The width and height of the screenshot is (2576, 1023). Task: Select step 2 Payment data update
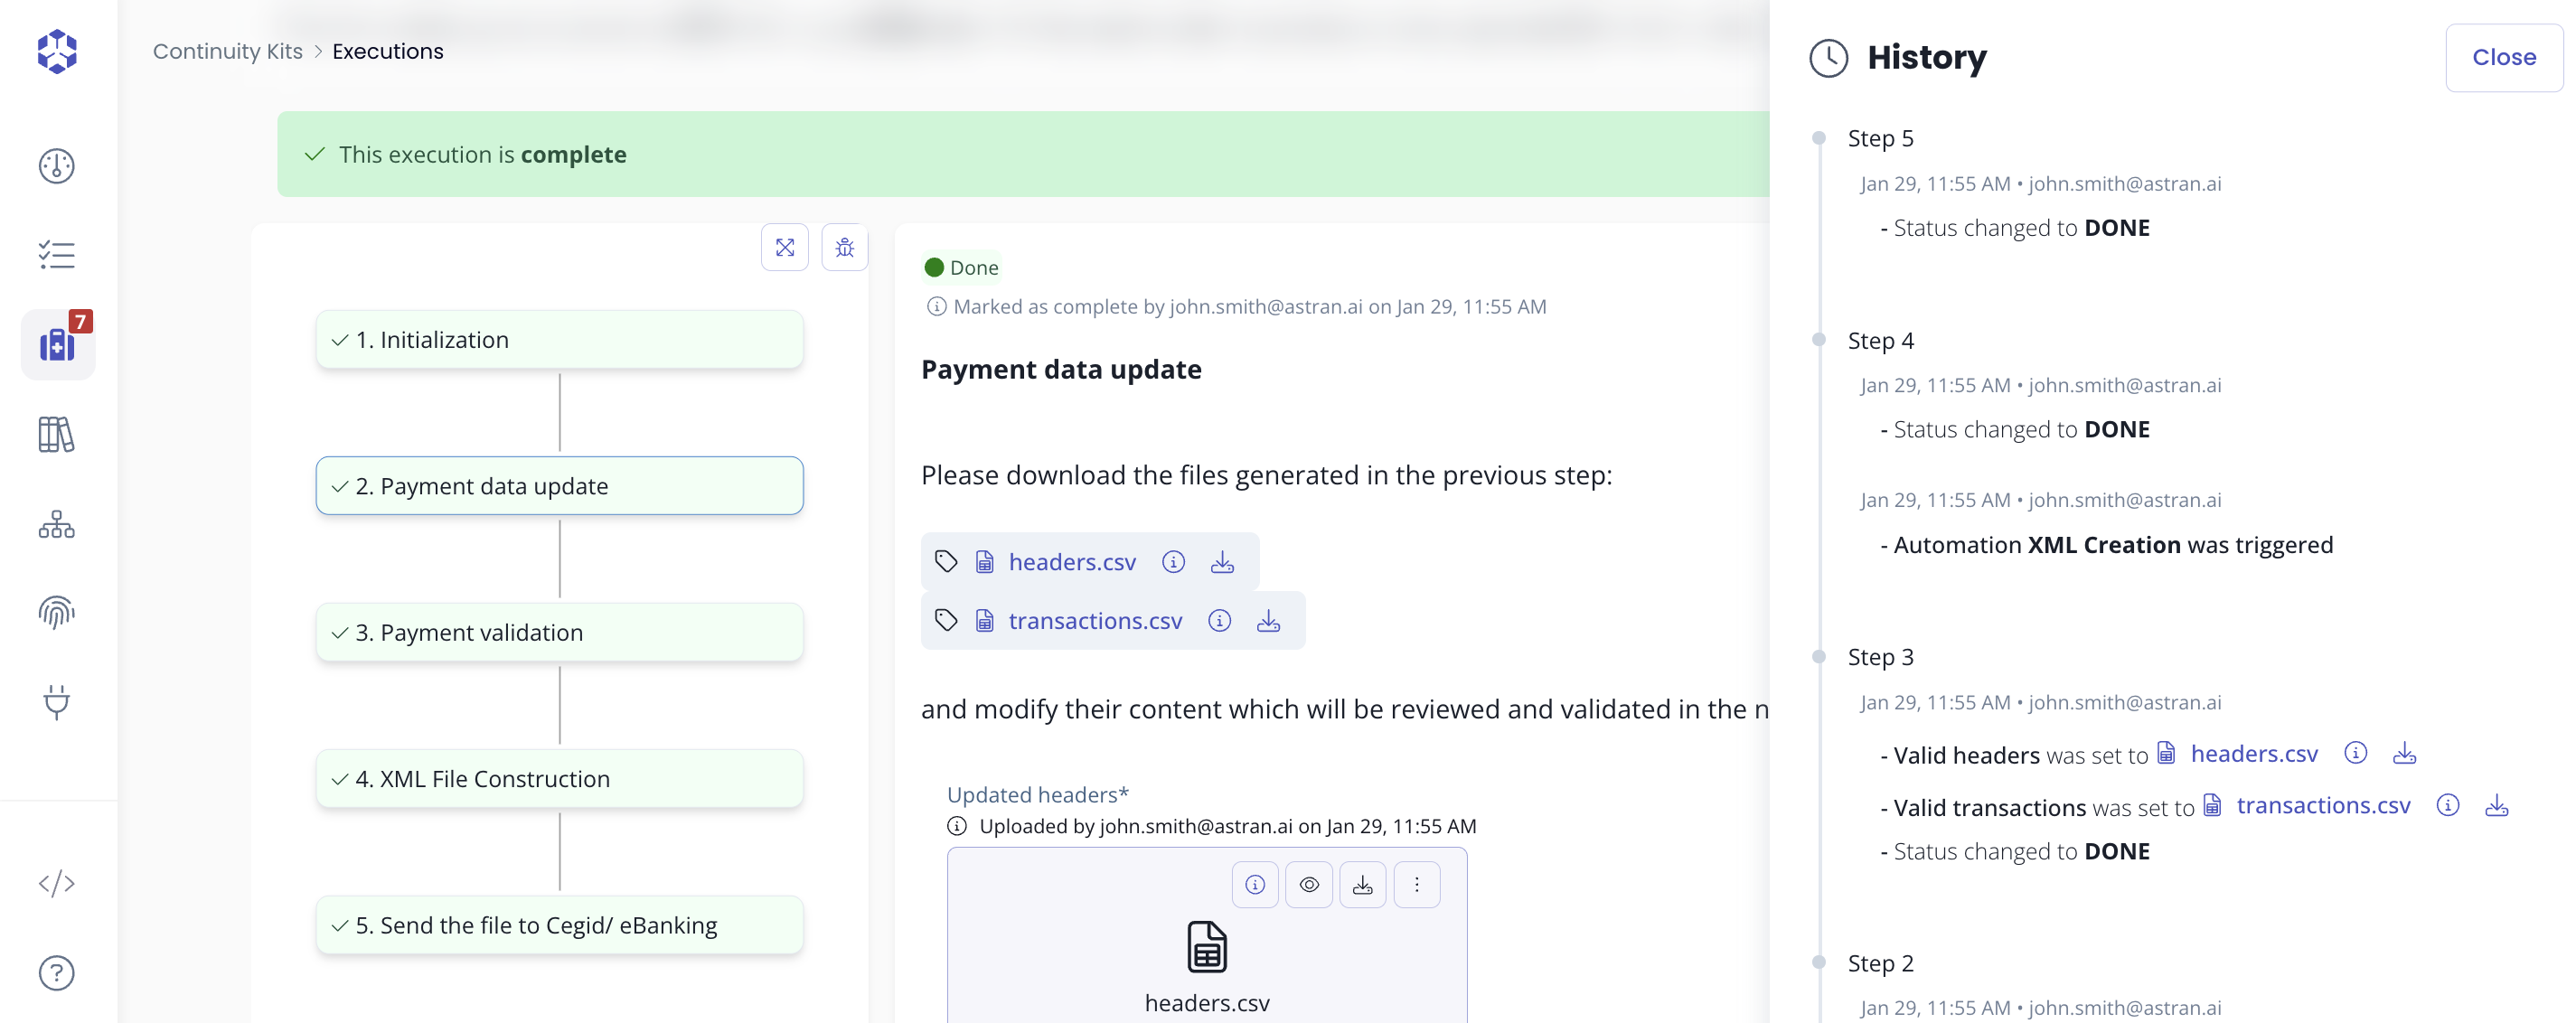pyautogui.click(x=560, y=486)
